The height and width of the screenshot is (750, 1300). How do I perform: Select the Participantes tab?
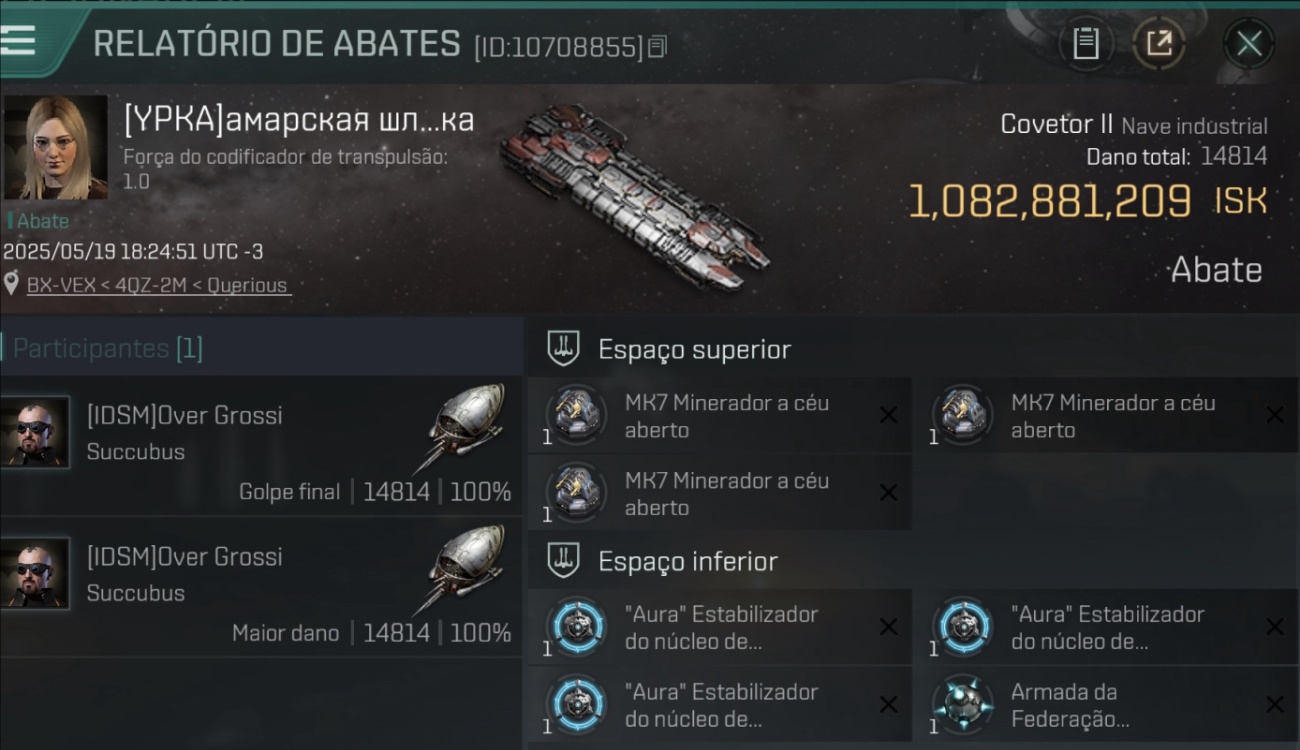107,348
